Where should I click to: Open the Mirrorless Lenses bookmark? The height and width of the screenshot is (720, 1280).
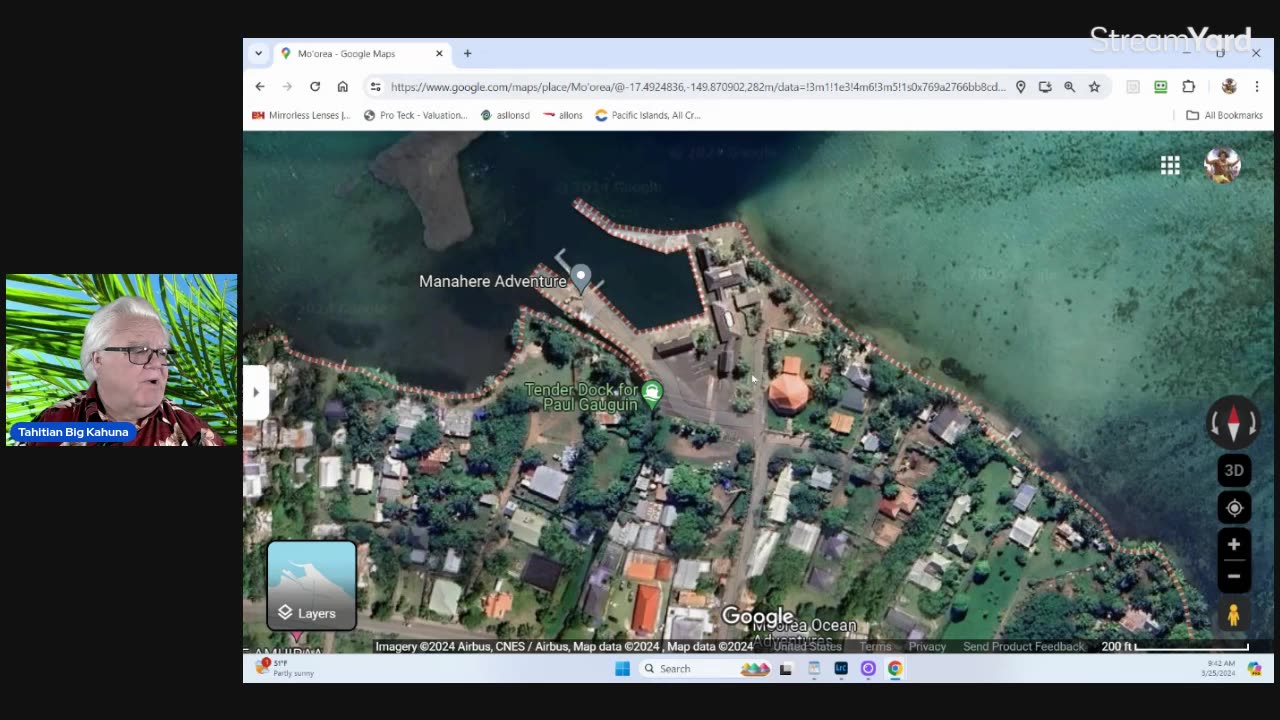coord(301,115)
